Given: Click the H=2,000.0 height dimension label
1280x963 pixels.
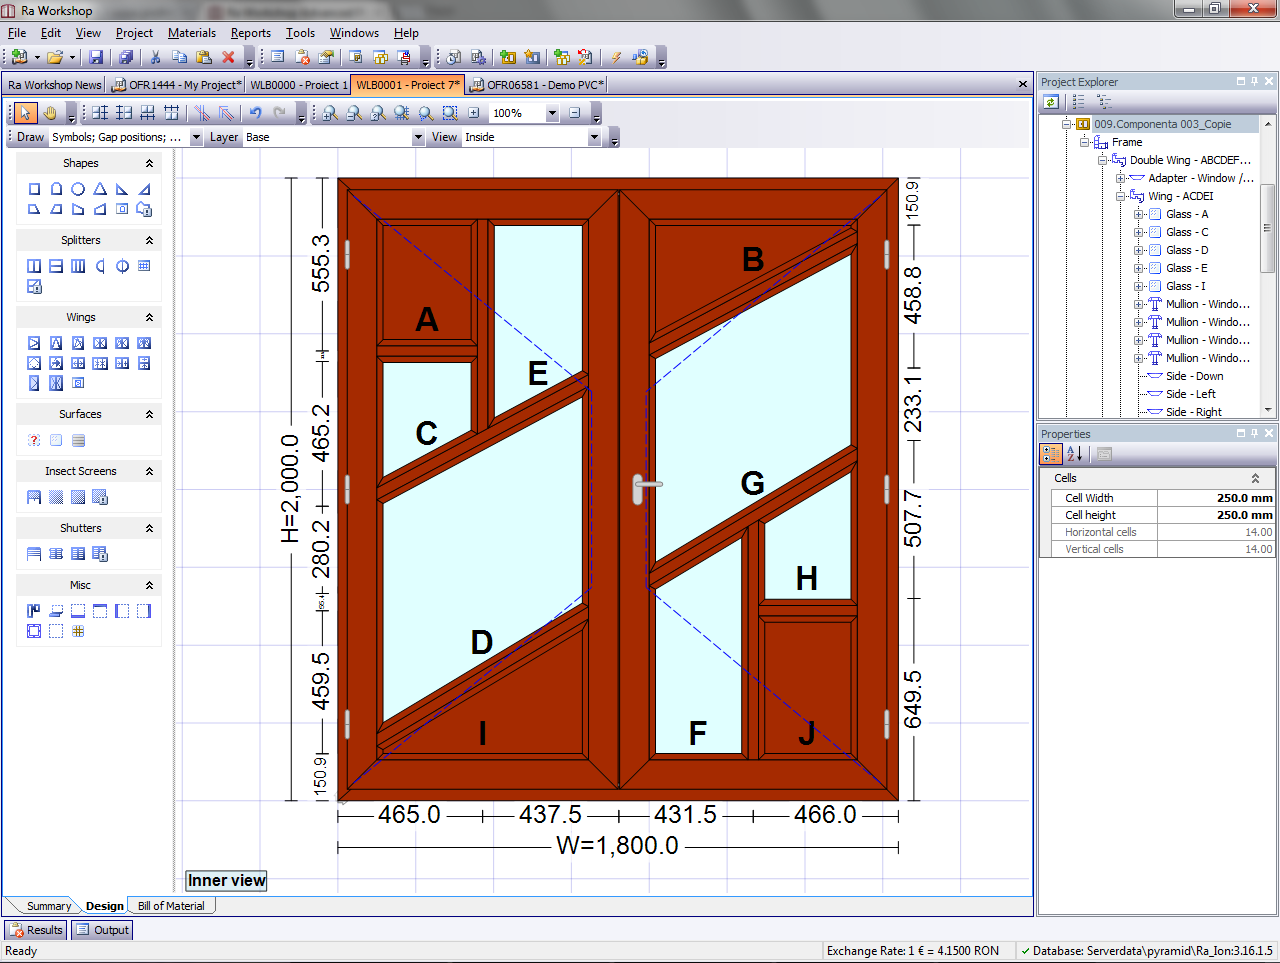Looking at the screenshot, I should (x=290, y=489).
